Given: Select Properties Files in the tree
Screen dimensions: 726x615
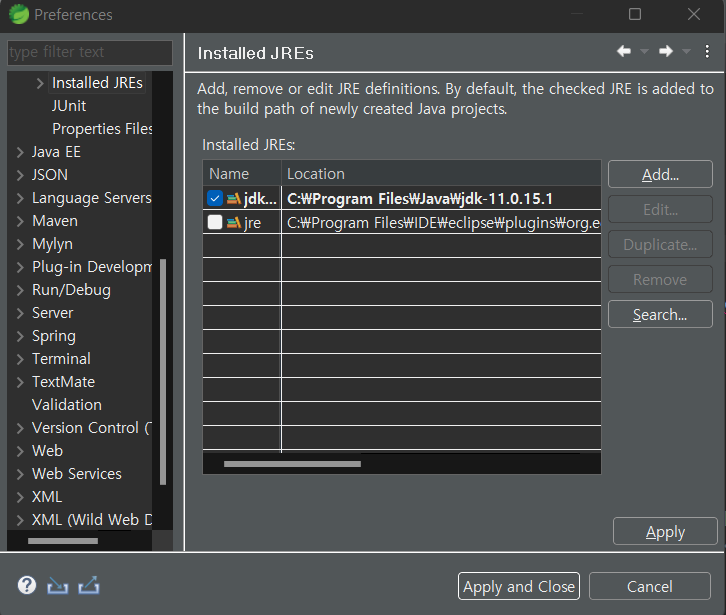Looking at the screenshot, I should 102,129.
